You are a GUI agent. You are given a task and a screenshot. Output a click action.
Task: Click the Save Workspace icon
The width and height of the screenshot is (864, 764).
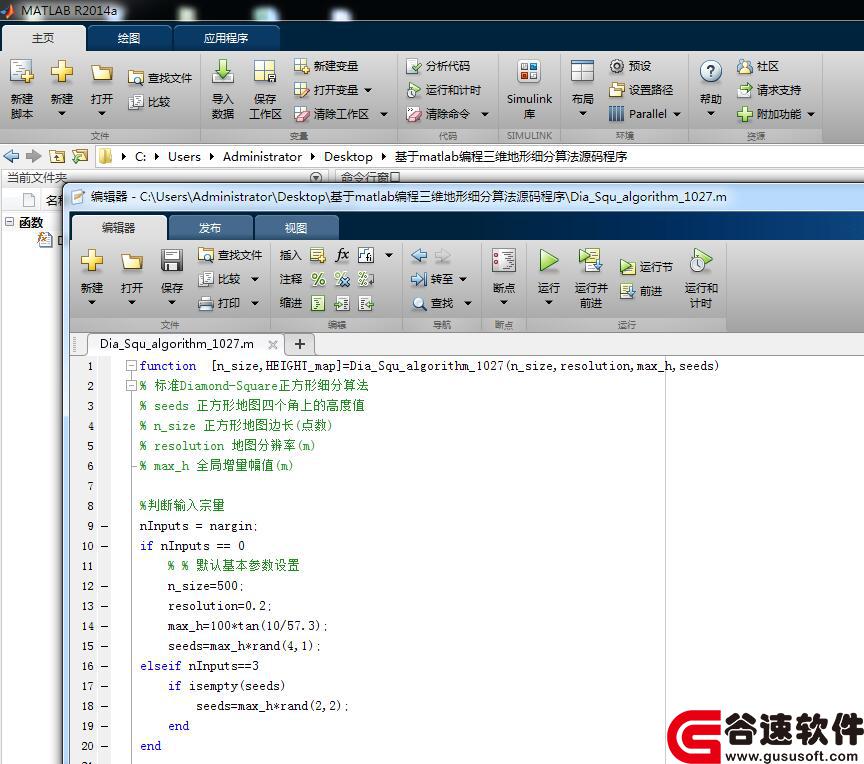[265, 72]
